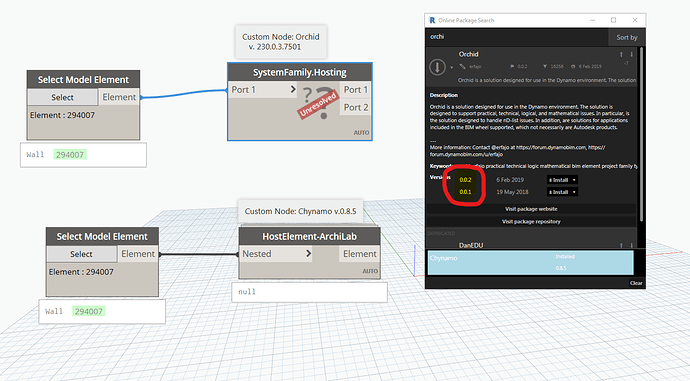
Task: Open the Sort by menu
Action: pos(627,37)
